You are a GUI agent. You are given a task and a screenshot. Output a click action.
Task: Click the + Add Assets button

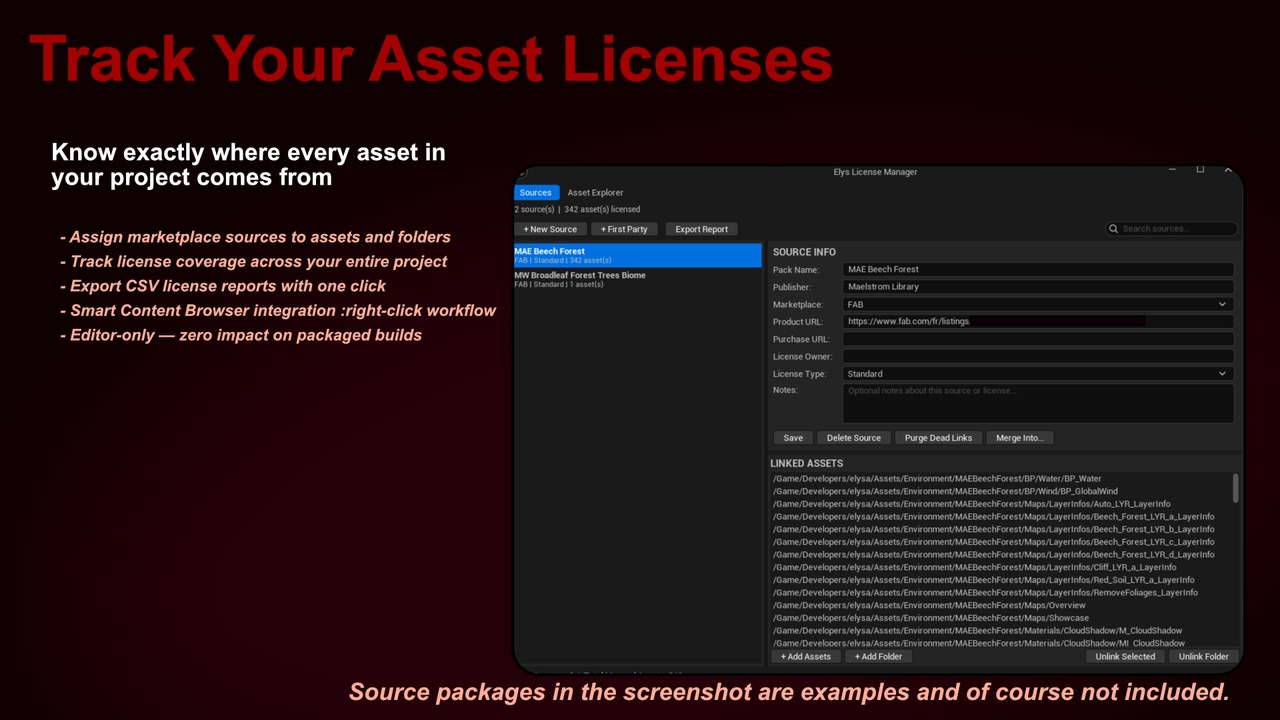tap(806, 657)
